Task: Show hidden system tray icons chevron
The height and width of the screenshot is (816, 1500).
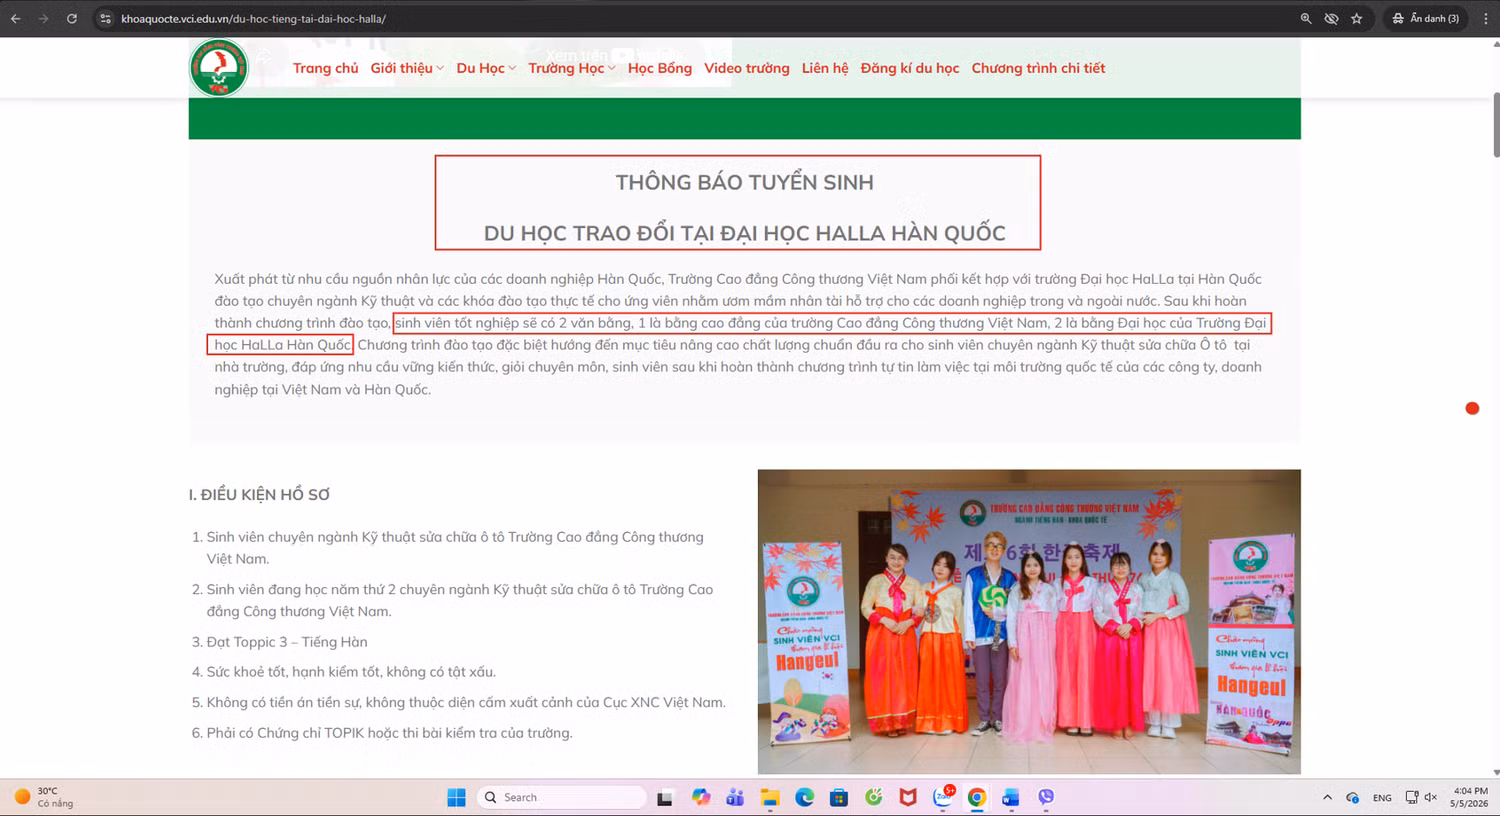Action: [1327, 797]
